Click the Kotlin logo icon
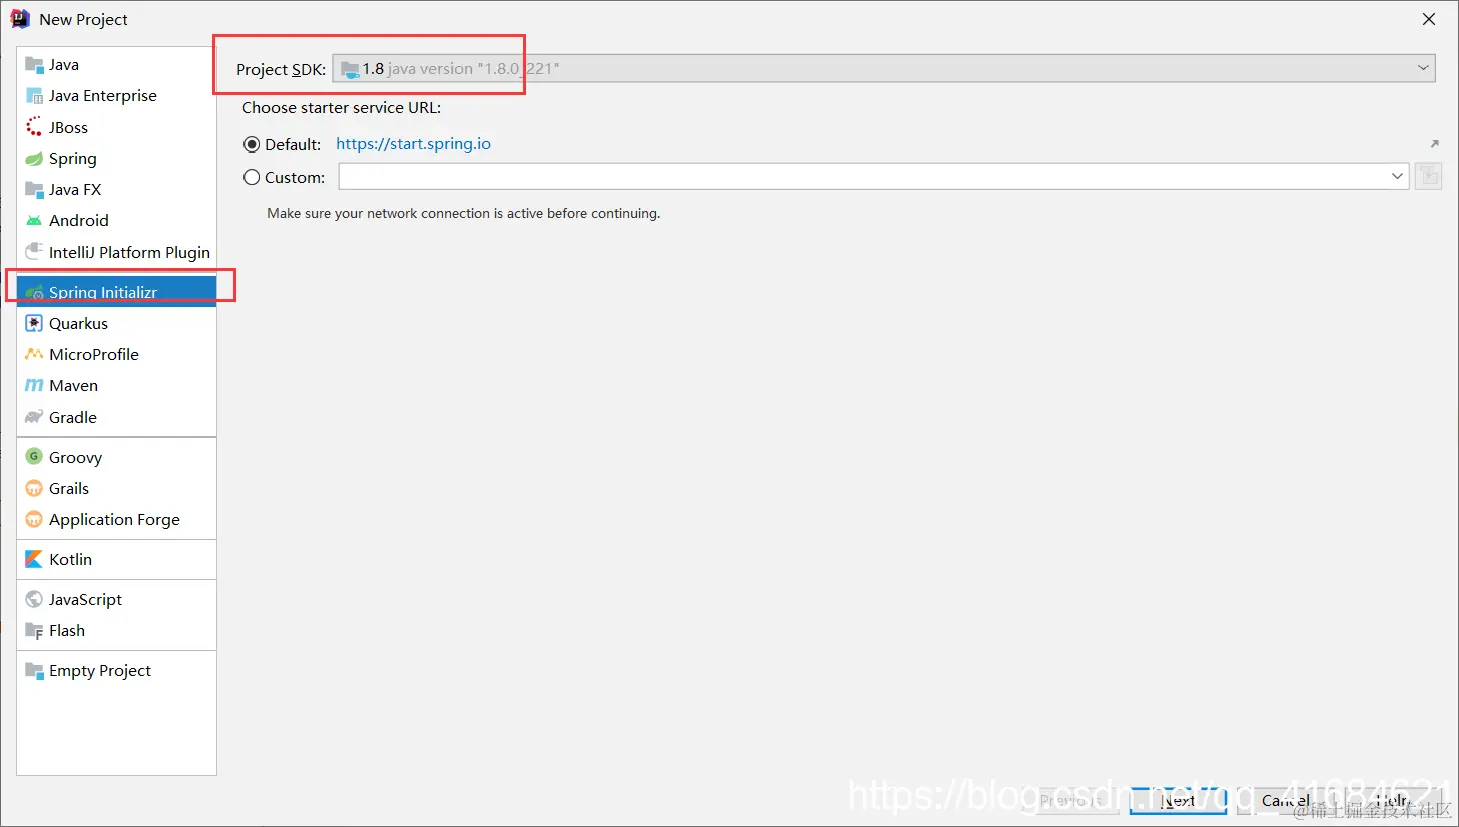 (x=34, y=559)
